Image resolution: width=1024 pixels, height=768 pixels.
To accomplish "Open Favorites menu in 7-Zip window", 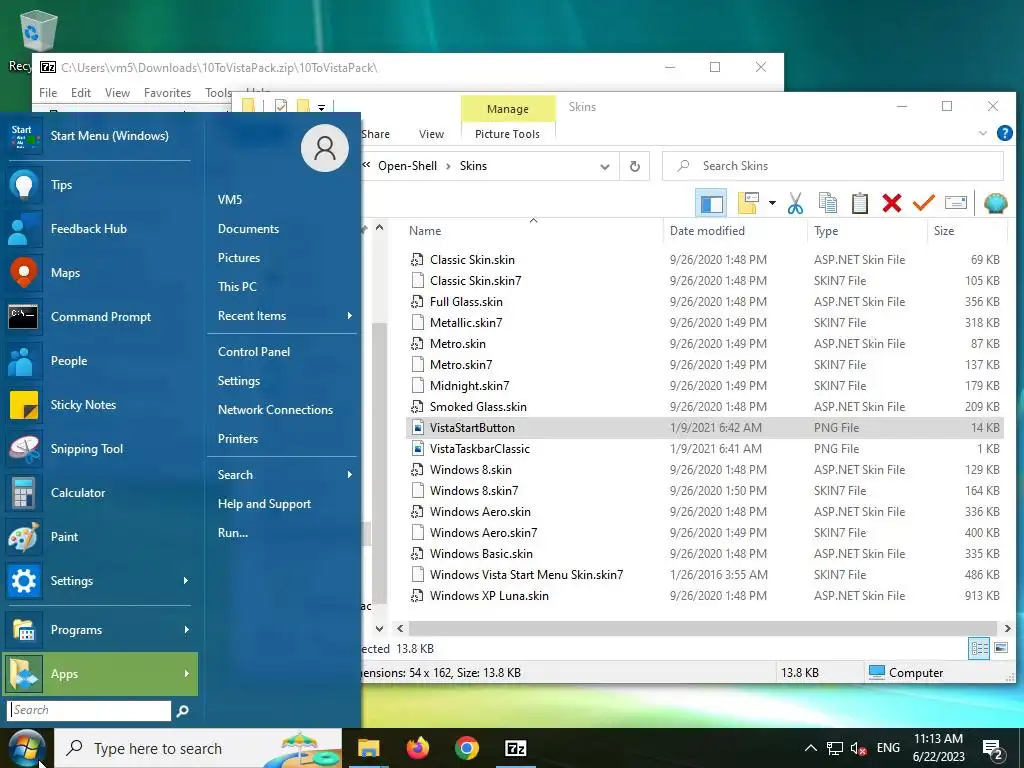I will coord(167,93).
